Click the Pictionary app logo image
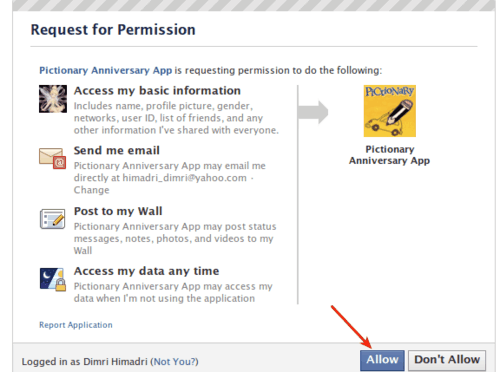 pyautogui.click(x=390, y=111)
